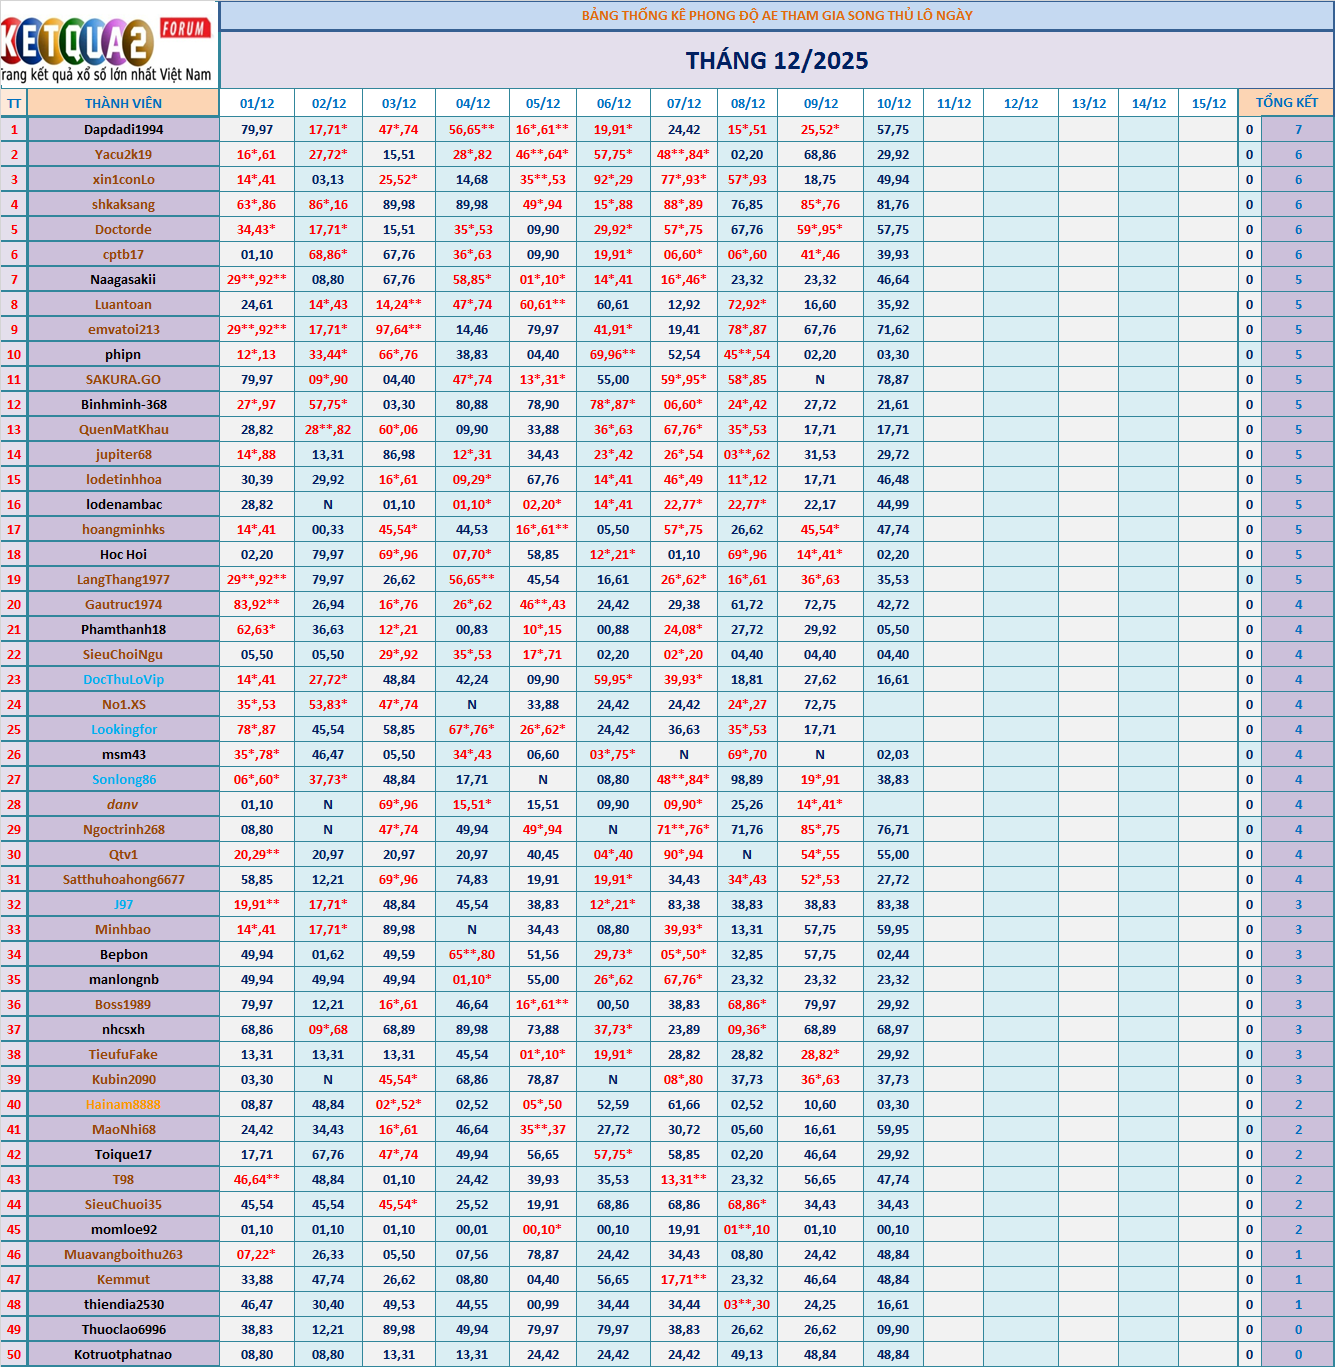Select the THÀNH VIÊN column header

pyautogui.click(x=123, y=103)
